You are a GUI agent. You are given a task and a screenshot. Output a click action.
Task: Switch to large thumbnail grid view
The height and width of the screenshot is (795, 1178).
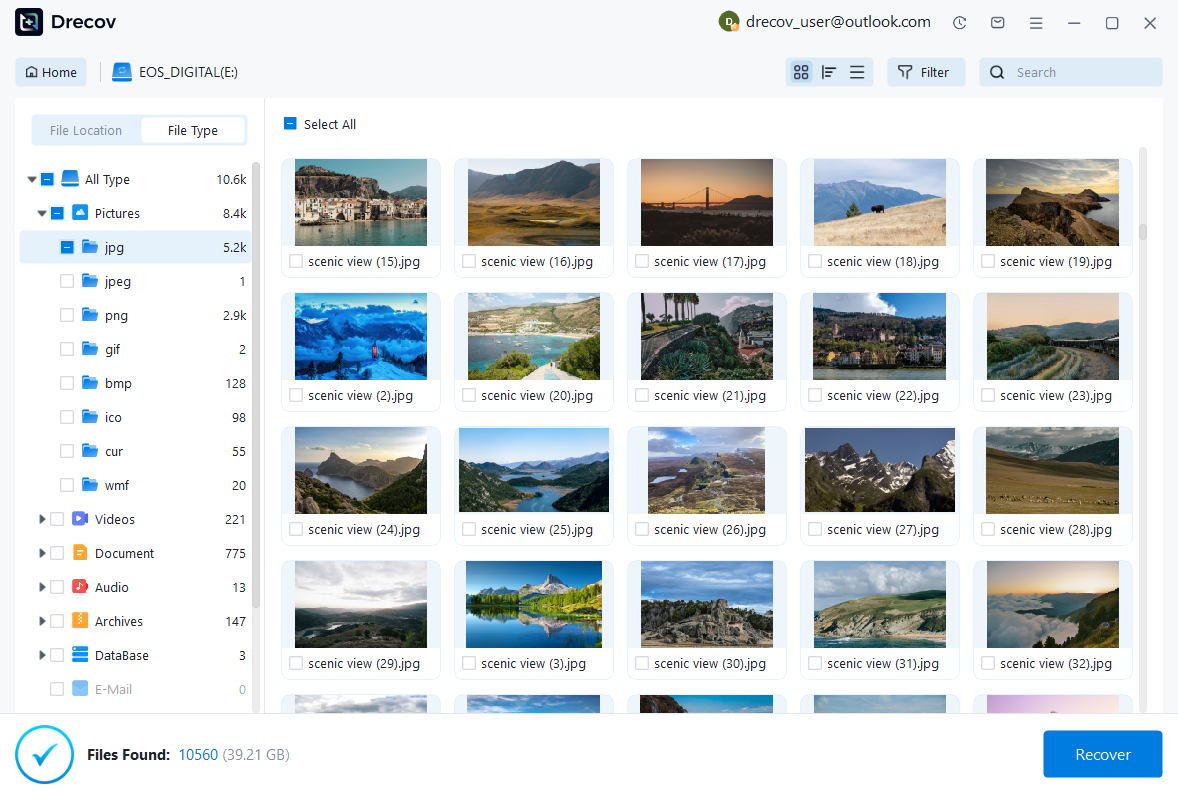click(800, 72)
